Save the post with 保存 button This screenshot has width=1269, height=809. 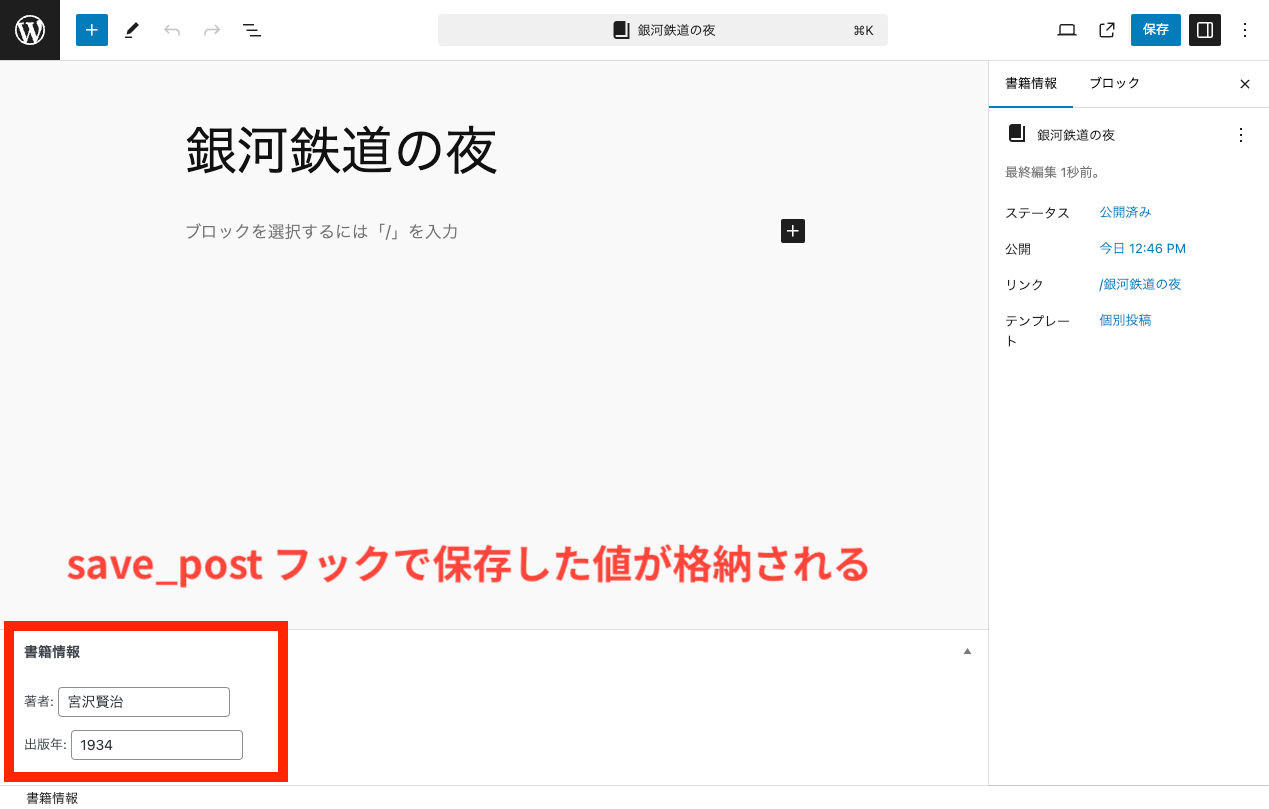[1156, 30]
